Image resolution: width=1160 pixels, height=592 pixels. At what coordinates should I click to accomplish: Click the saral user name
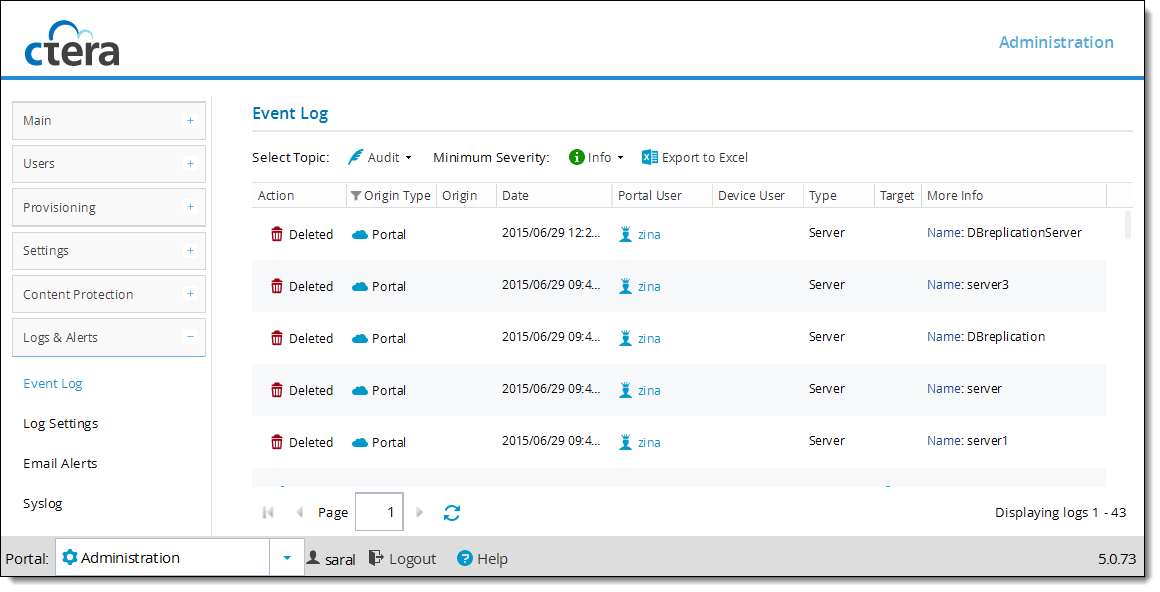tap(340, 559)
